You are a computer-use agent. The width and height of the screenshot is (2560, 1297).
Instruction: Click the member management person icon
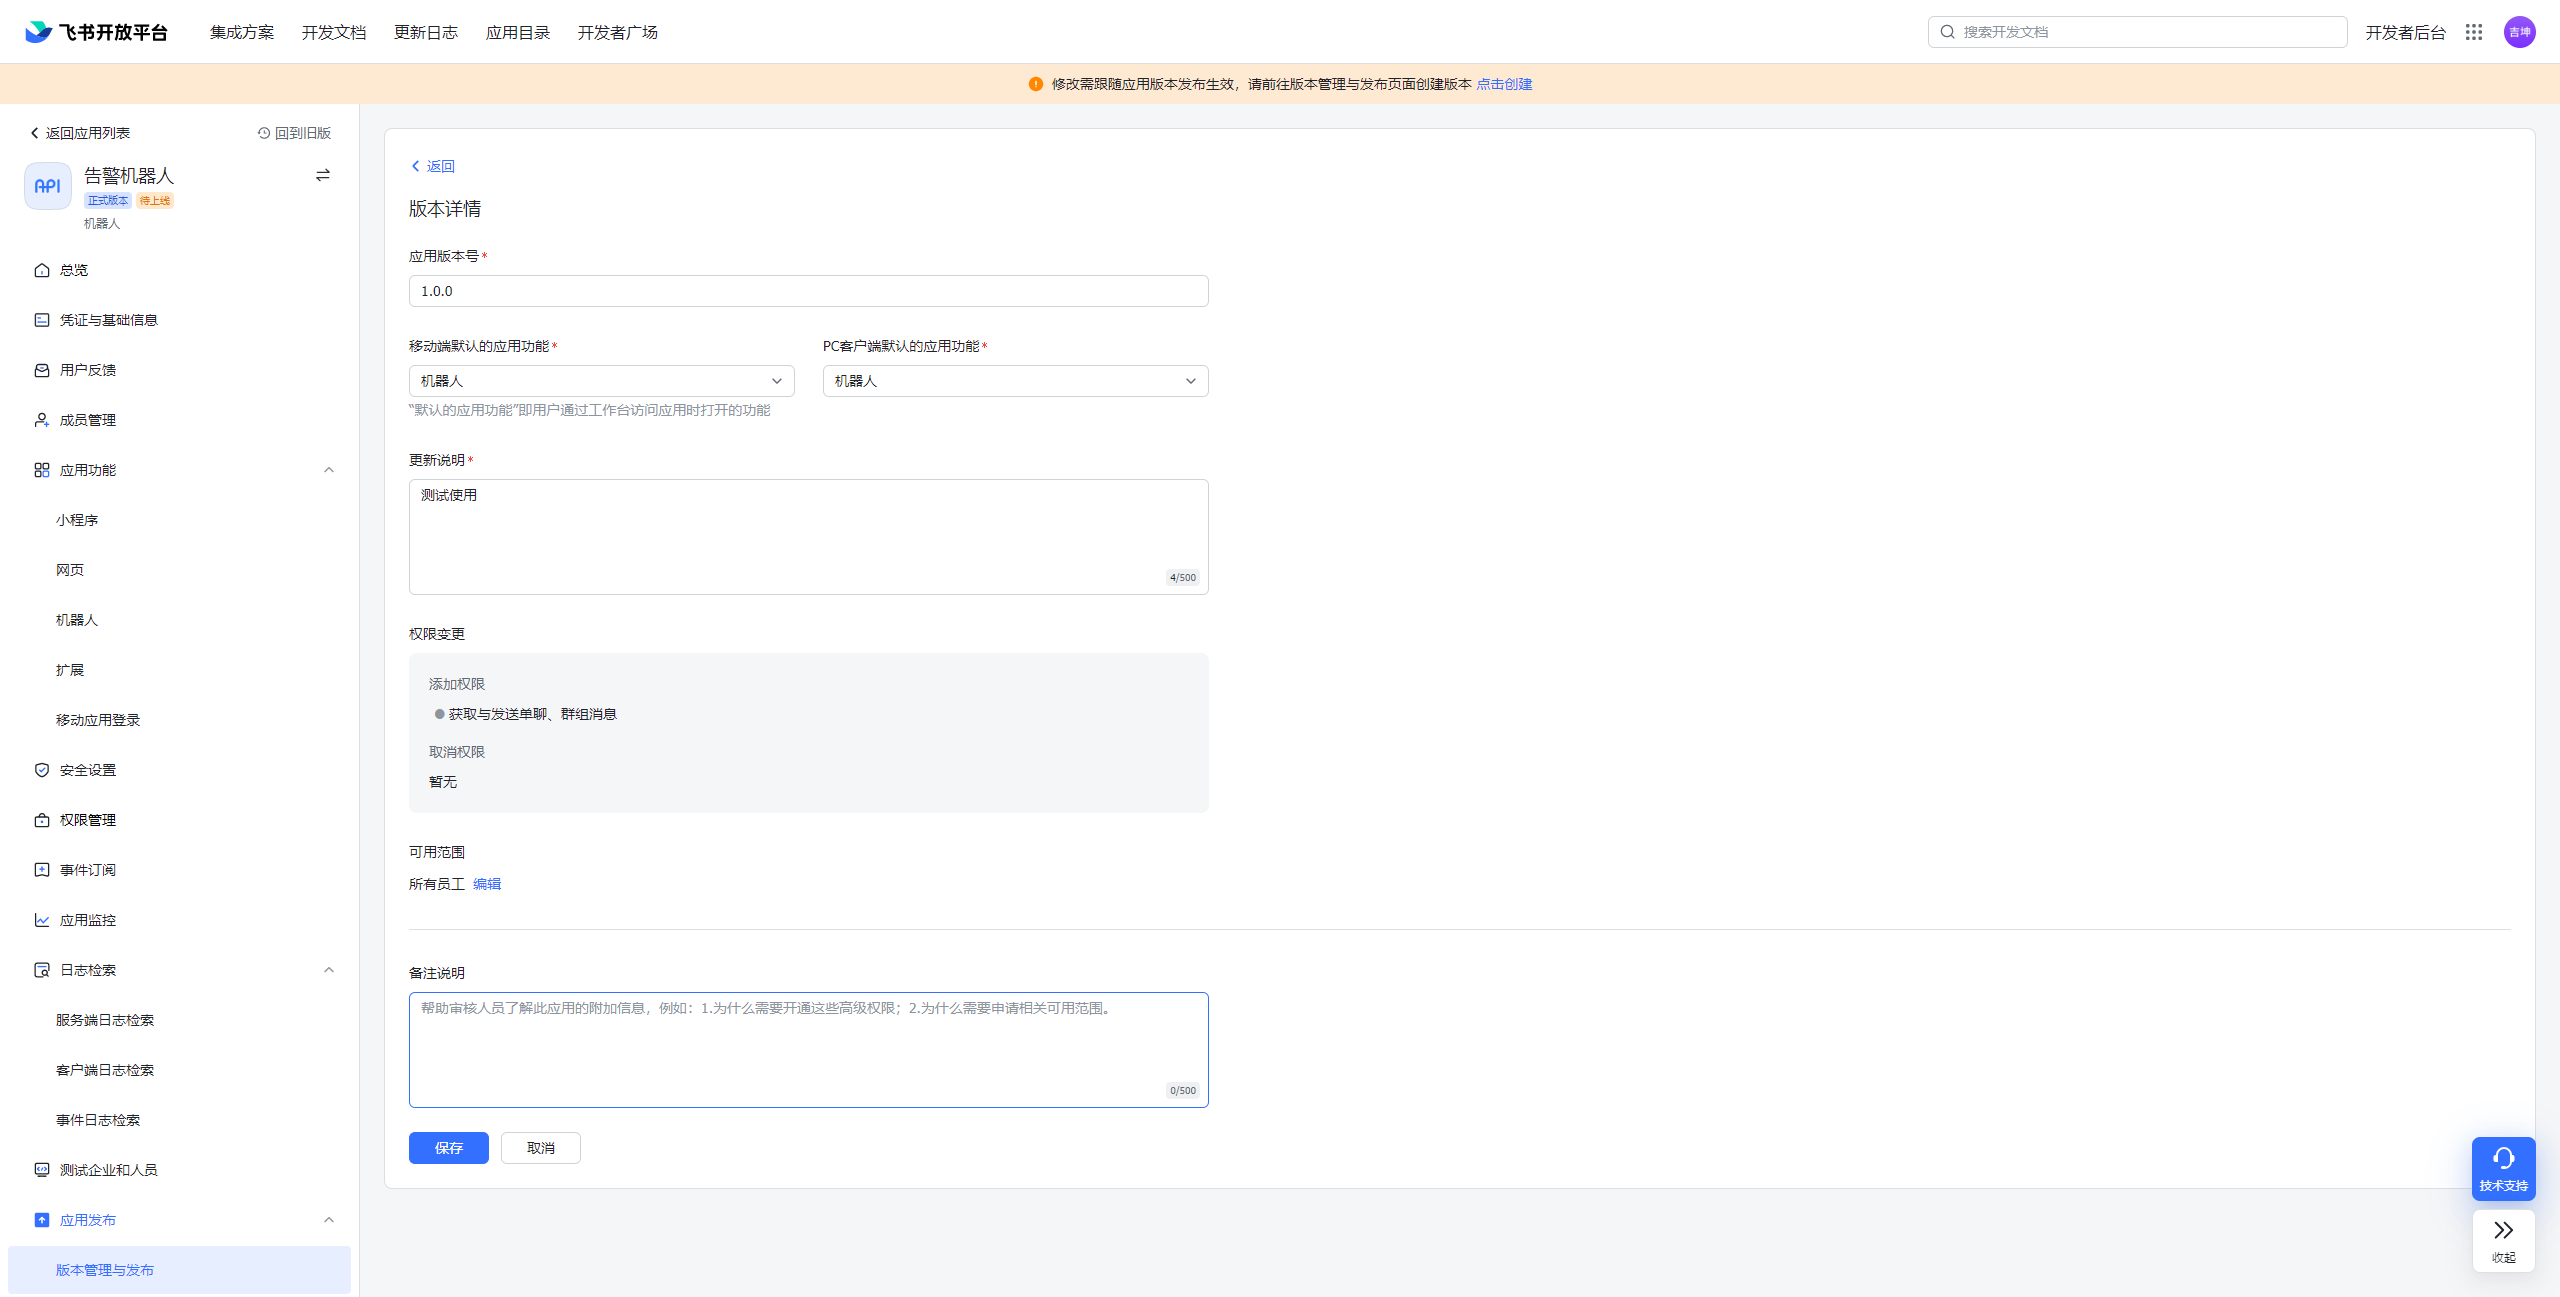click(42, 420)
